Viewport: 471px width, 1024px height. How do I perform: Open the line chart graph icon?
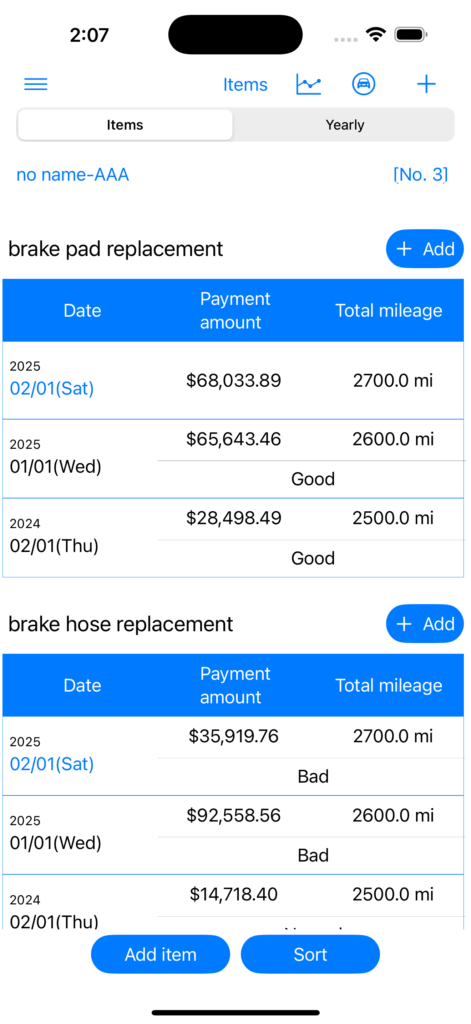308,84
